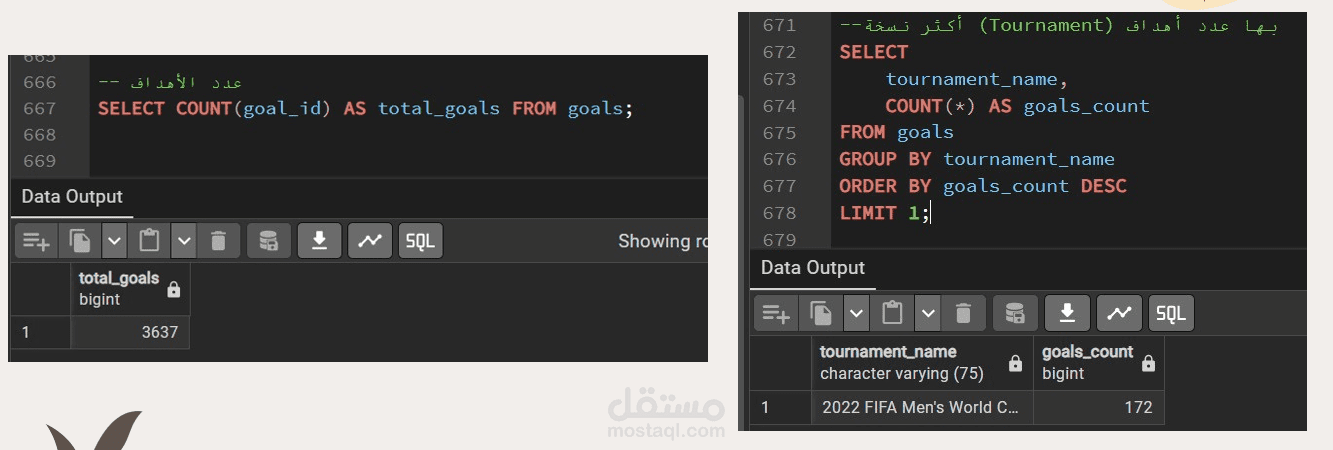Click Copy icon above tournament_name column

[x=820, y=314]
